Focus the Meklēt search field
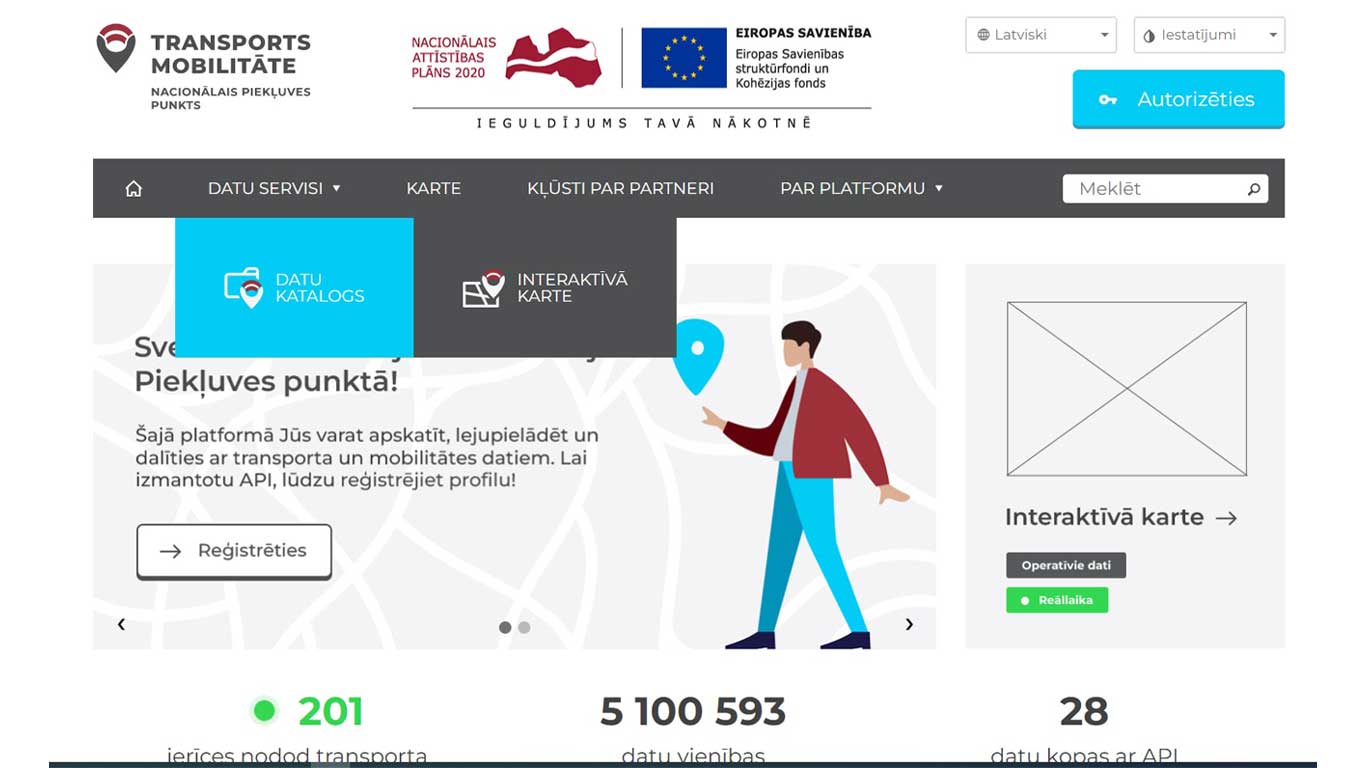The width and height of the screenshot is (1366, 768). (x=1165, y=188)
